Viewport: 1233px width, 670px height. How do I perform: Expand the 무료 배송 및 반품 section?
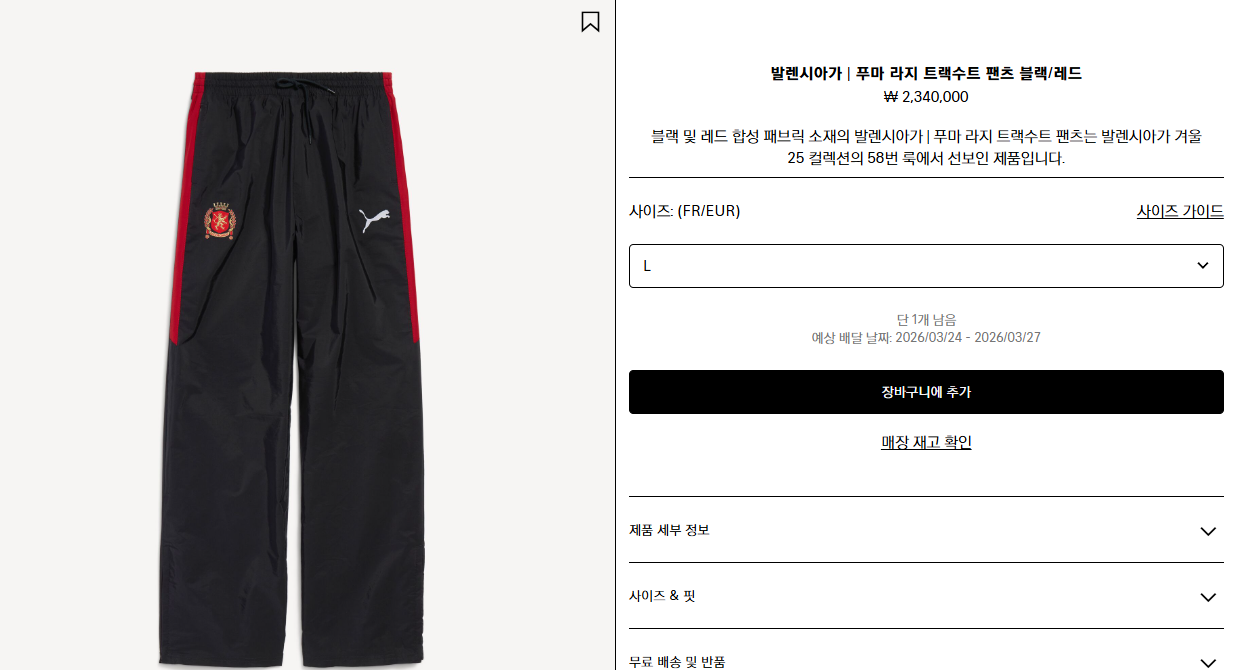pyautogui.click(x=926, y=655)
